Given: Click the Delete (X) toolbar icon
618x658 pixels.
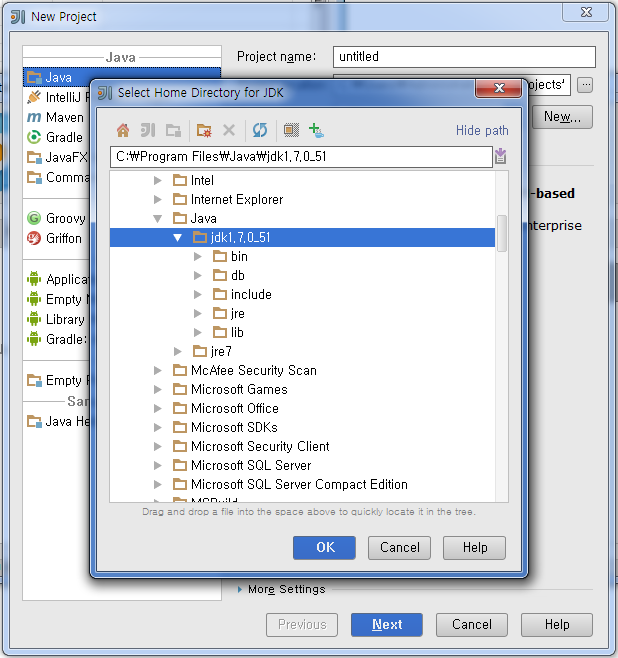Looking at the screenshot, I should pos(229,131).
